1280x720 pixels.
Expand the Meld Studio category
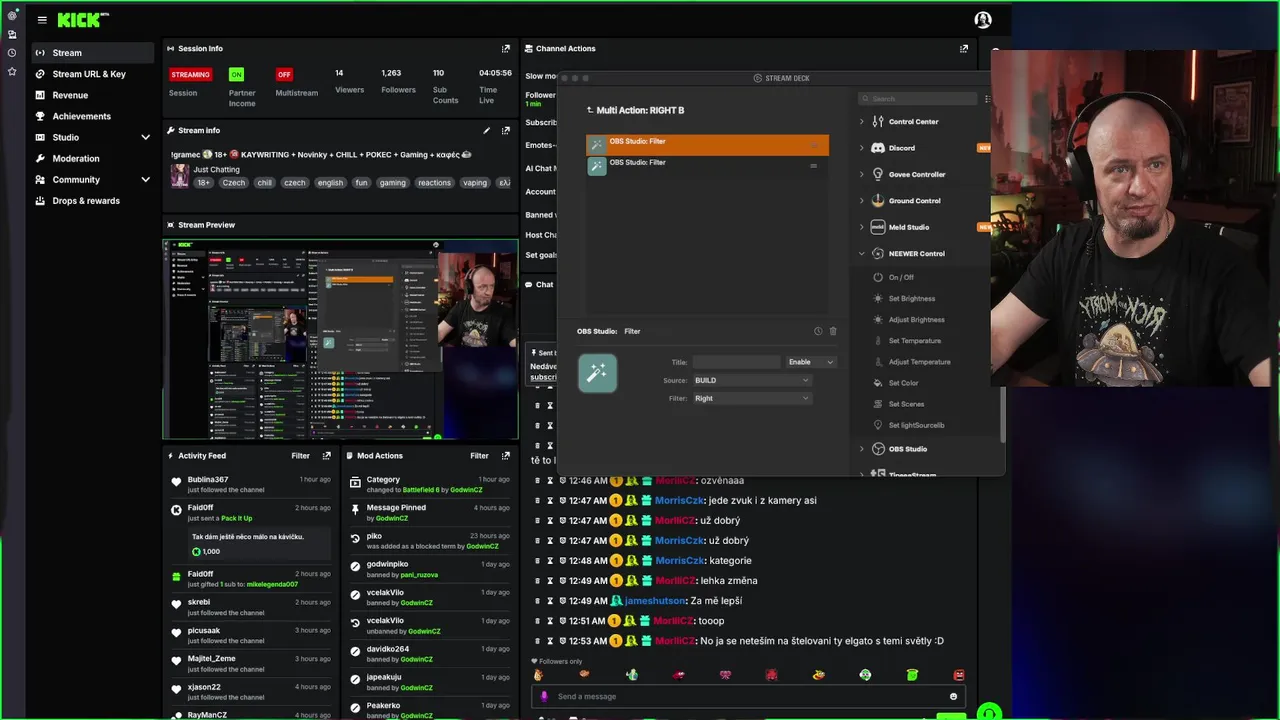[862, 227]
